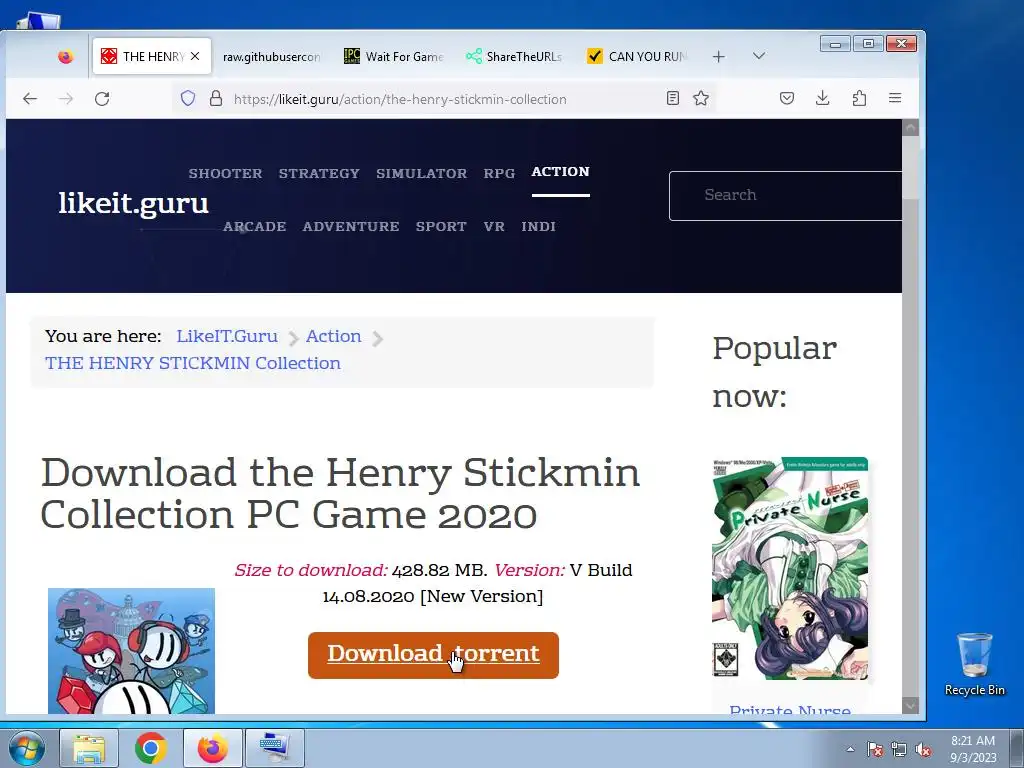This screenshot has width=1024, height=768.
Task: Click the Download torrent button
Action: (434, 655)
